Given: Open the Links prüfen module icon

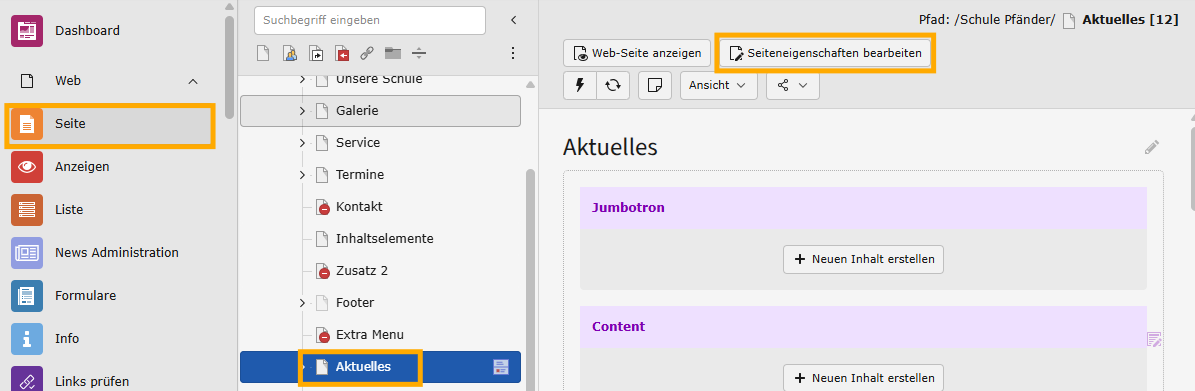Looking at the screenshot, I should [27, 379].
